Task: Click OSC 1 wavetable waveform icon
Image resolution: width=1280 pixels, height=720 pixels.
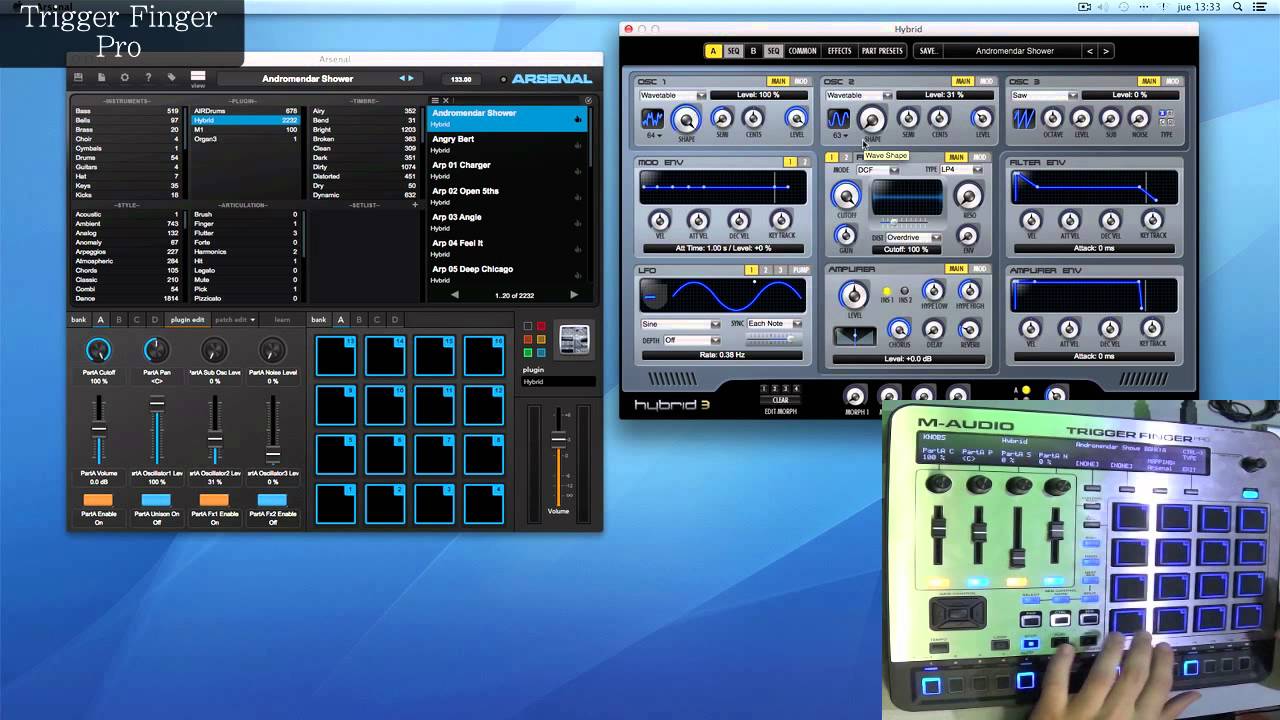Action: tap(653, 119)
